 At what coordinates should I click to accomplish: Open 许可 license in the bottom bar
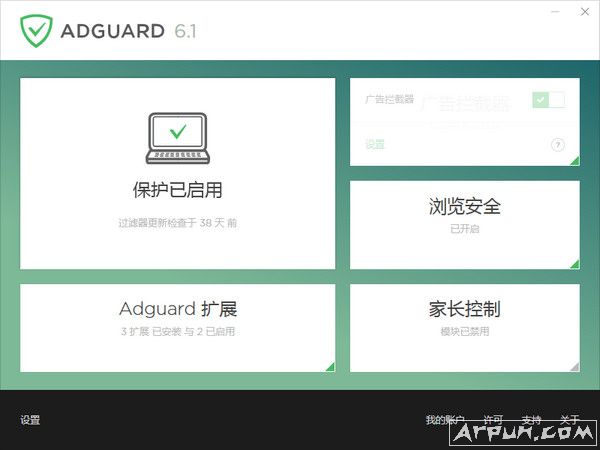click(493, 420)
